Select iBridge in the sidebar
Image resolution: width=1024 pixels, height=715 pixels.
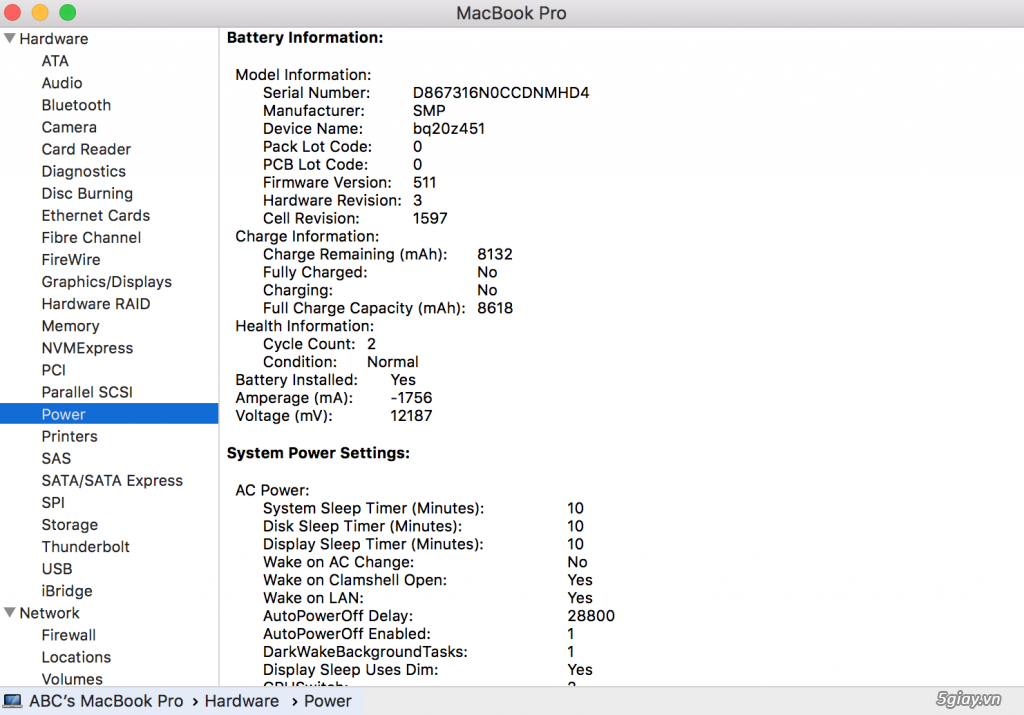point(66,591)
